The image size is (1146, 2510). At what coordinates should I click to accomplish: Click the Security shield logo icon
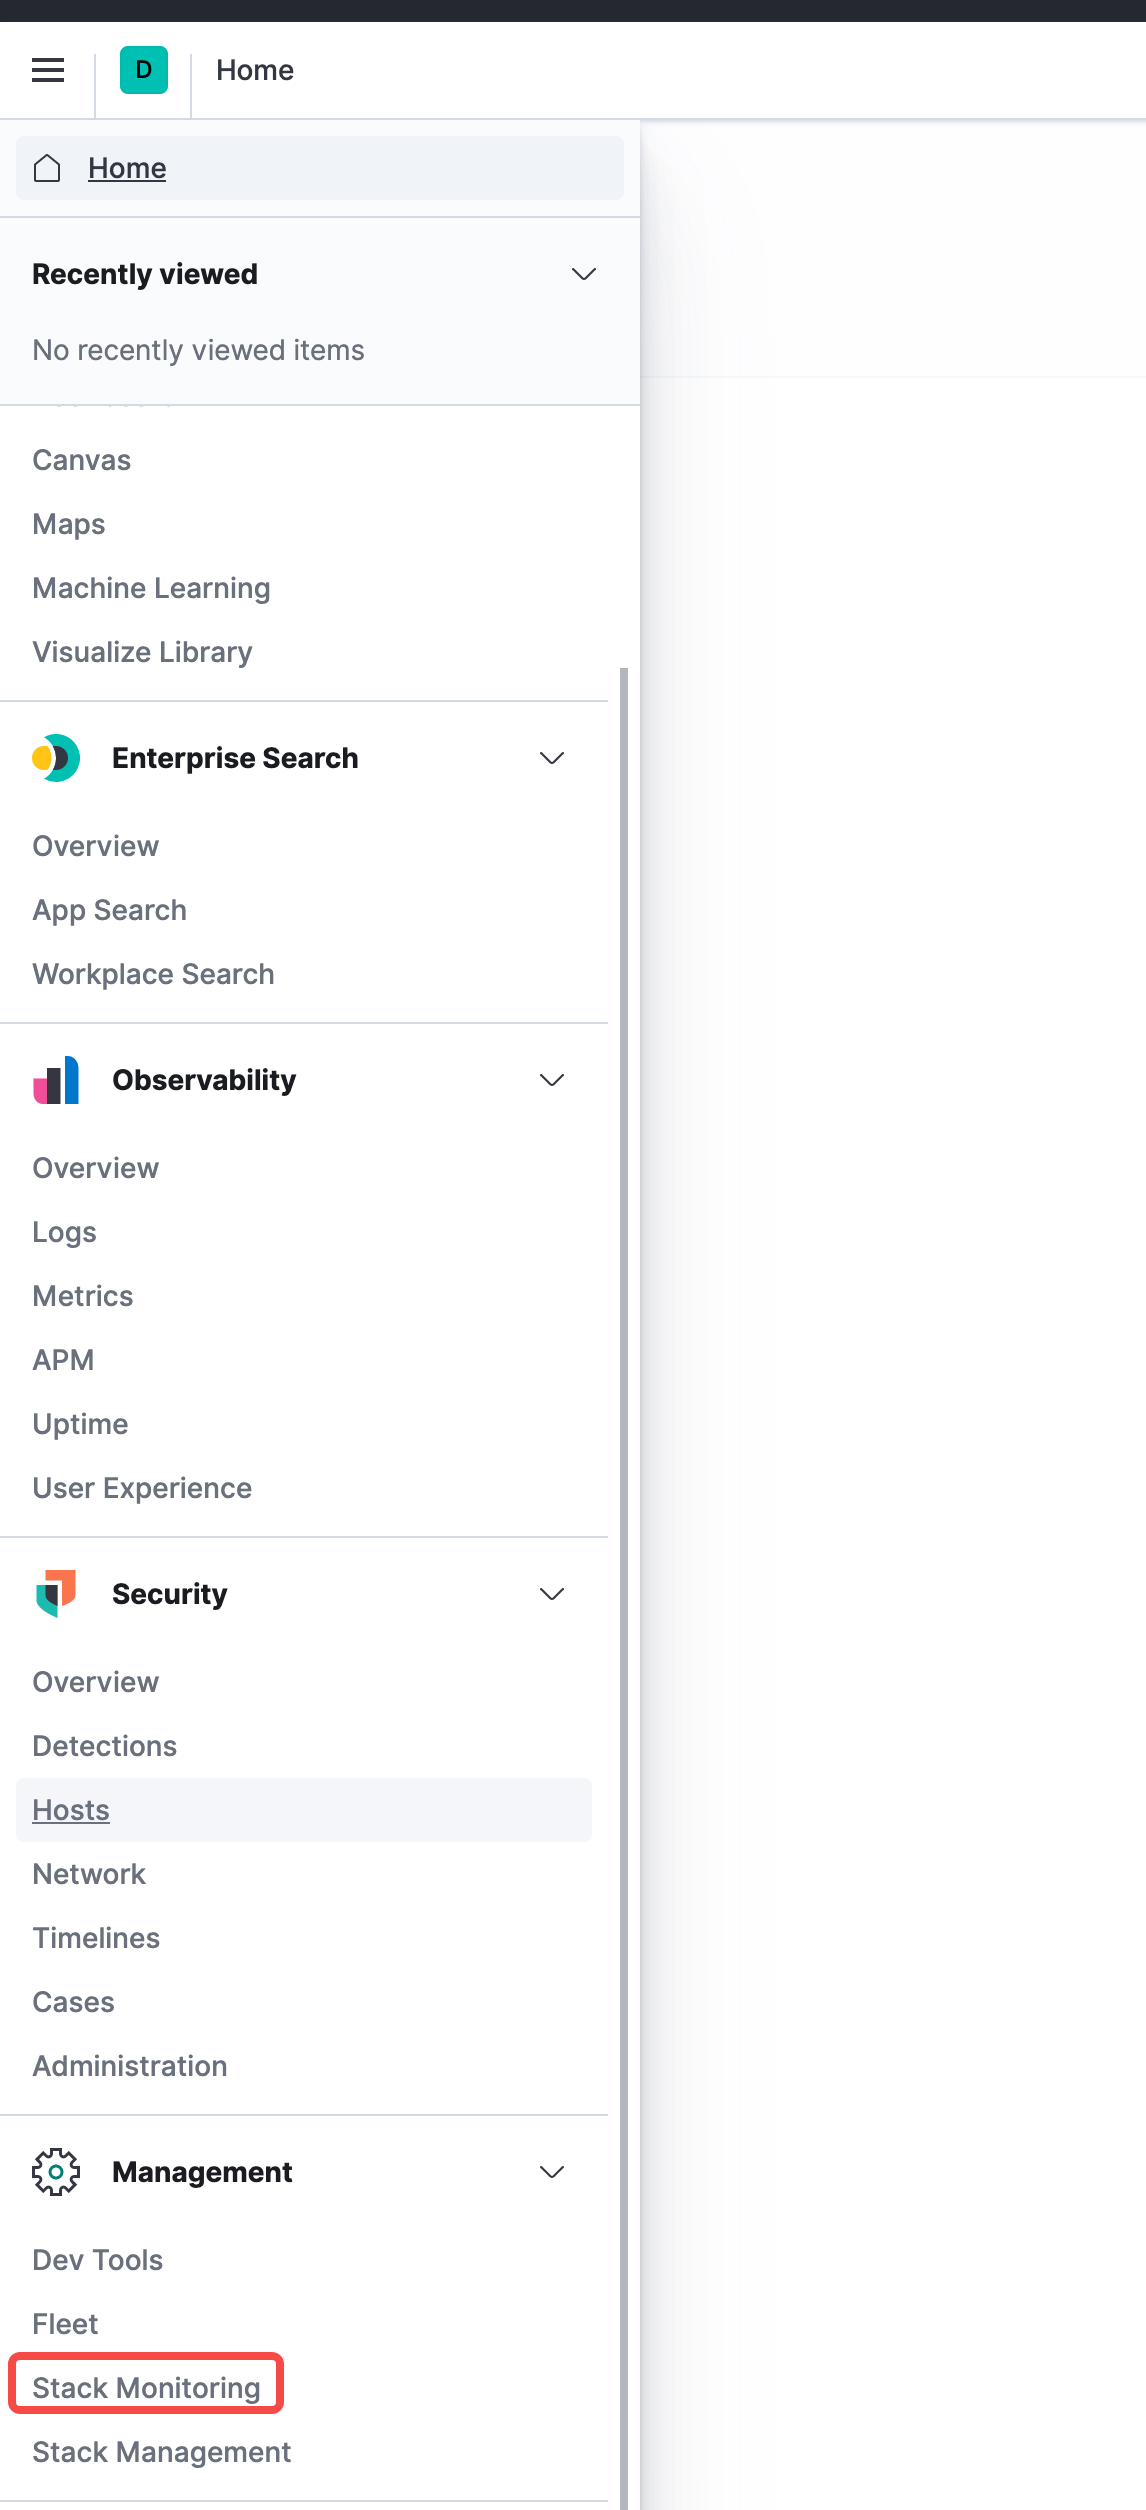click(56, 1594)
